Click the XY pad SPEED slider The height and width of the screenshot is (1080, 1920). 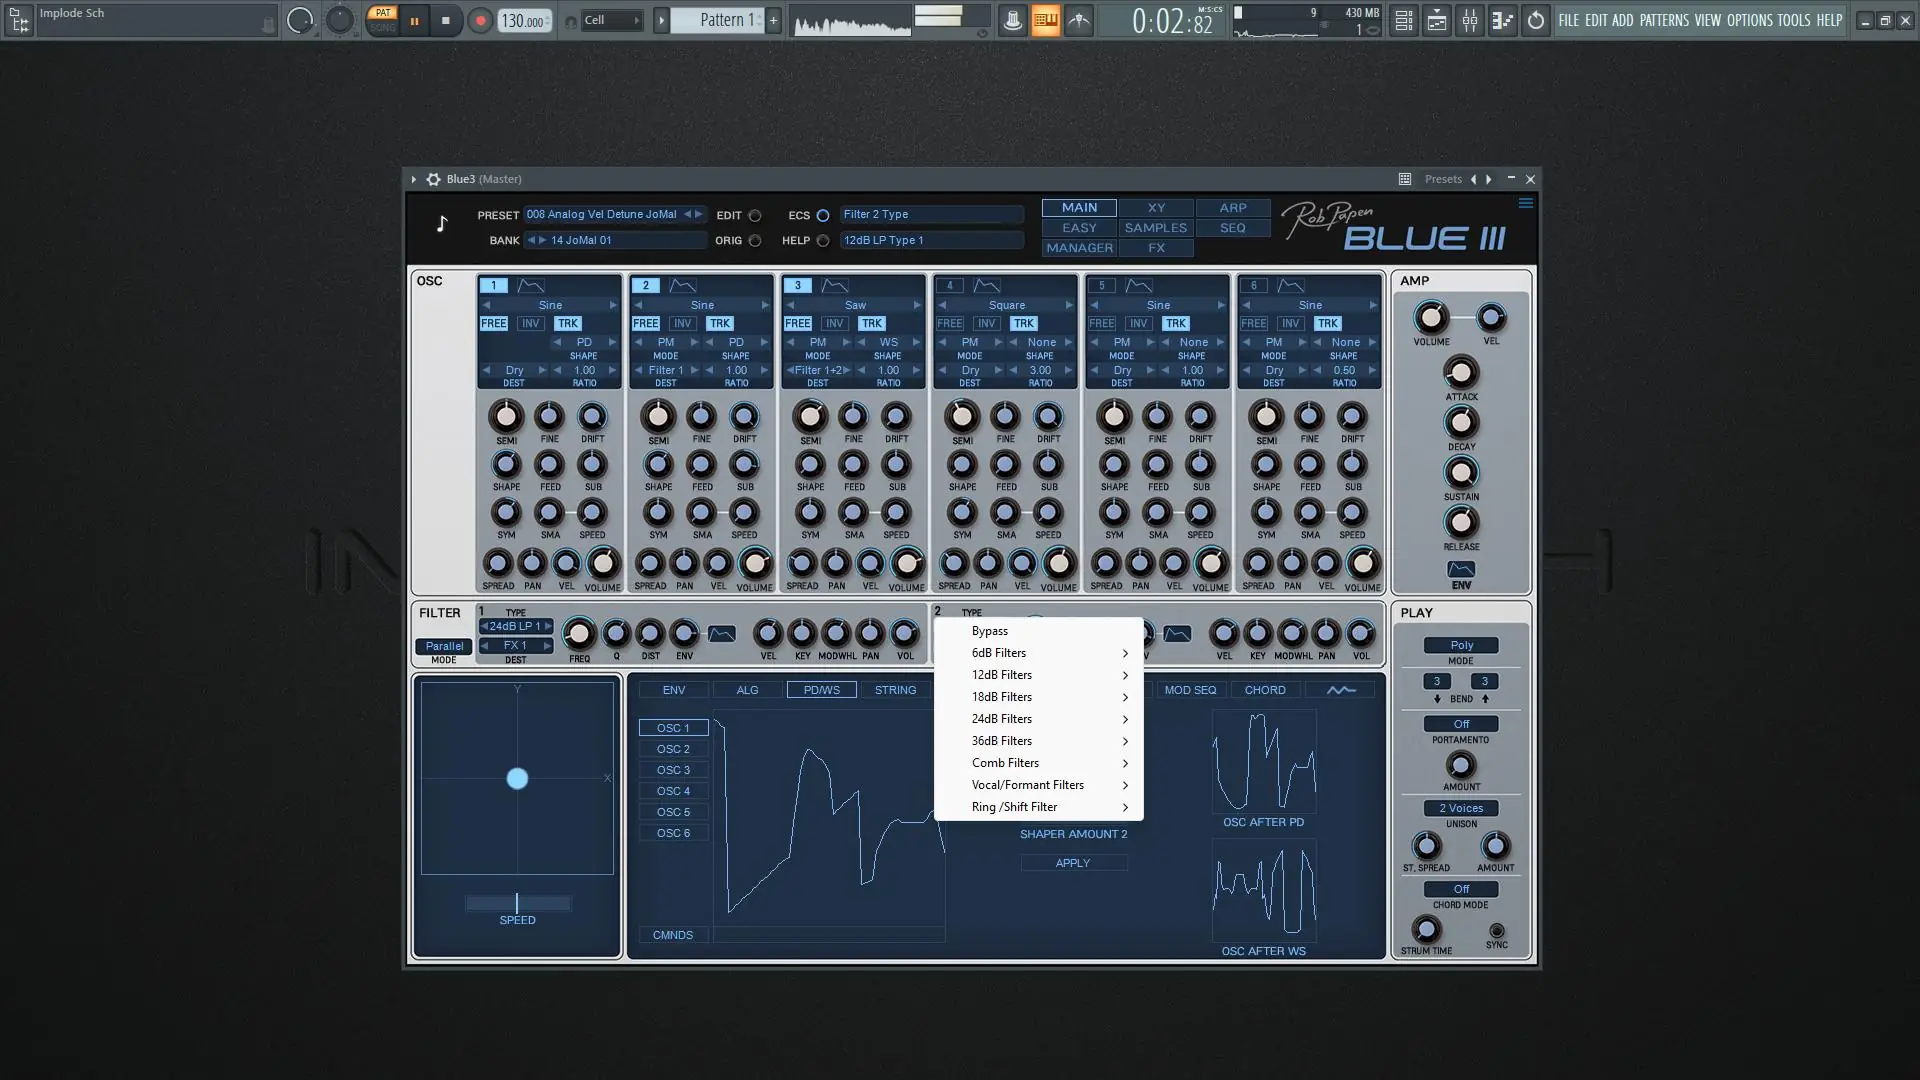coord(517,903)
